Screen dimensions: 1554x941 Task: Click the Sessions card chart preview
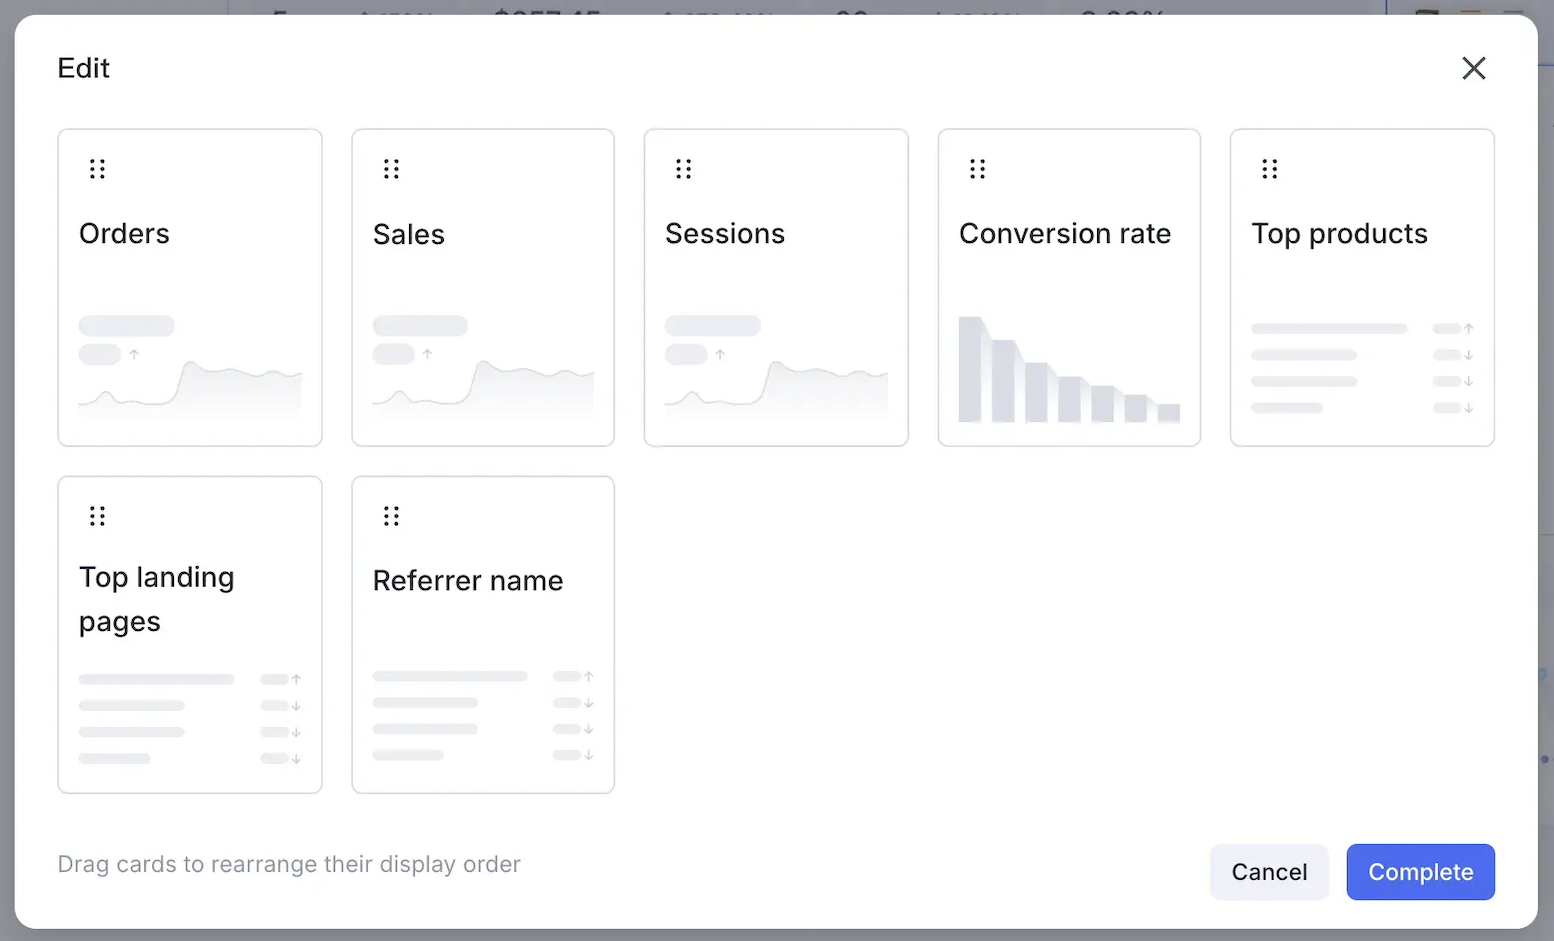pyautogui.click(x=776, y=385)
